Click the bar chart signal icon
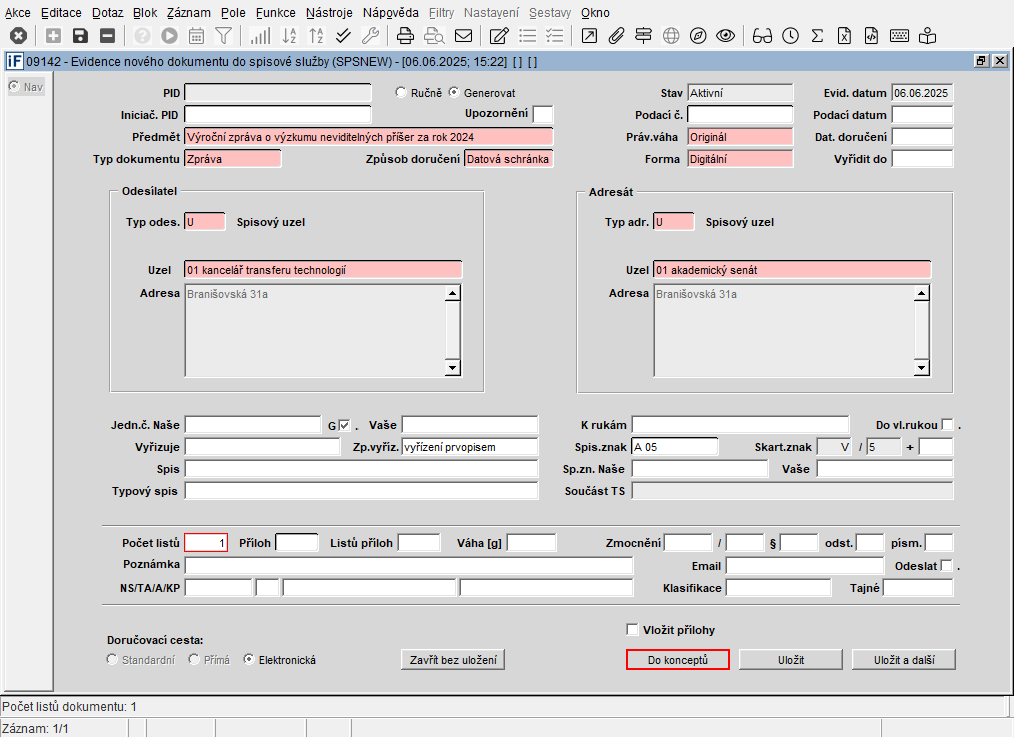Viewport: 1014px width, 738px height. pos(260,36)
